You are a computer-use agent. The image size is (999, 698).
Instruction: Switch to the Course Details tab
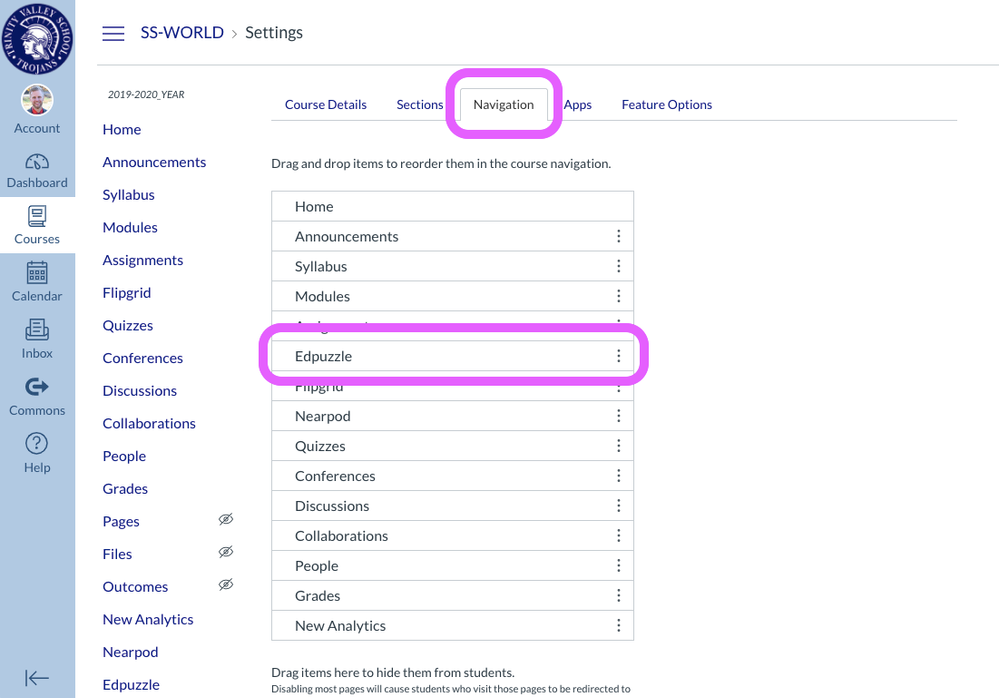326,104
